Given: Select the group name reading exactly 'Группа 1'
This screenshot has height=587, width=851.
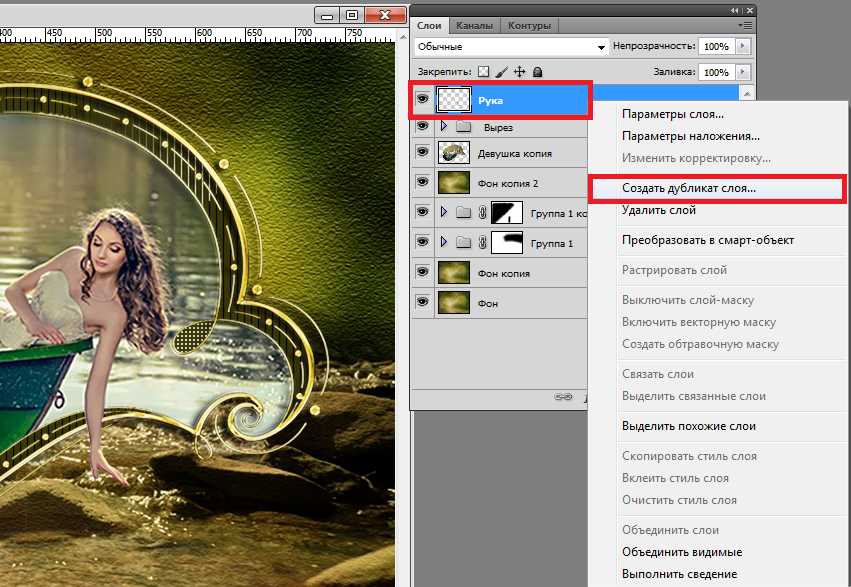Looking at the screenshot, I should (x=551, y=244).
